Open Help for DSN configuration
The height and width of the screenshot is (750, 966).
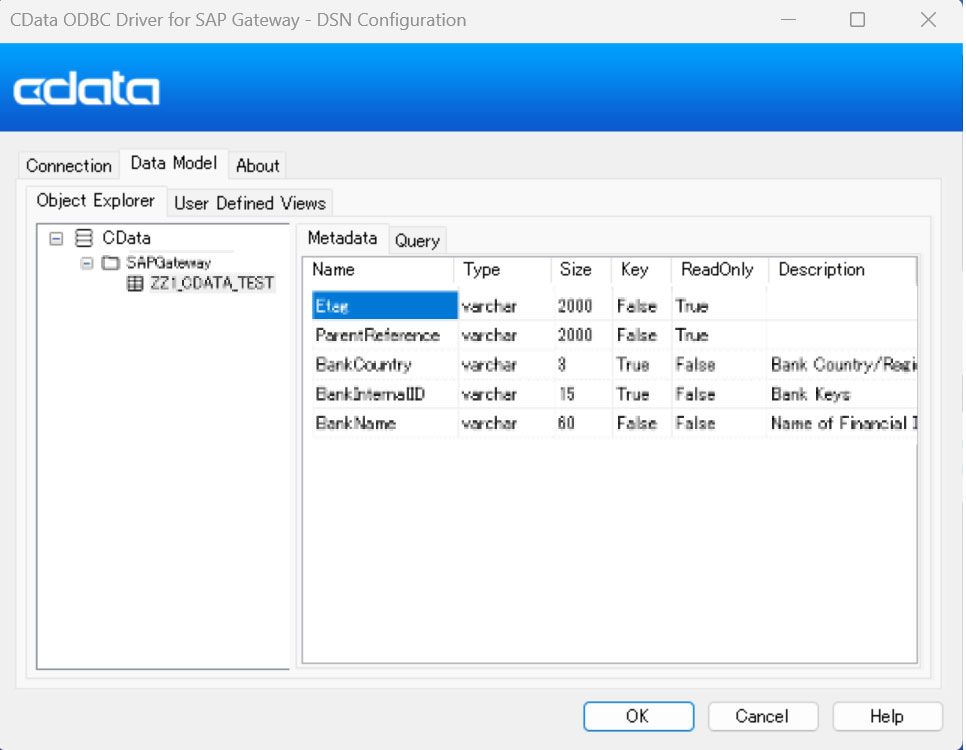tap(886, 716)
